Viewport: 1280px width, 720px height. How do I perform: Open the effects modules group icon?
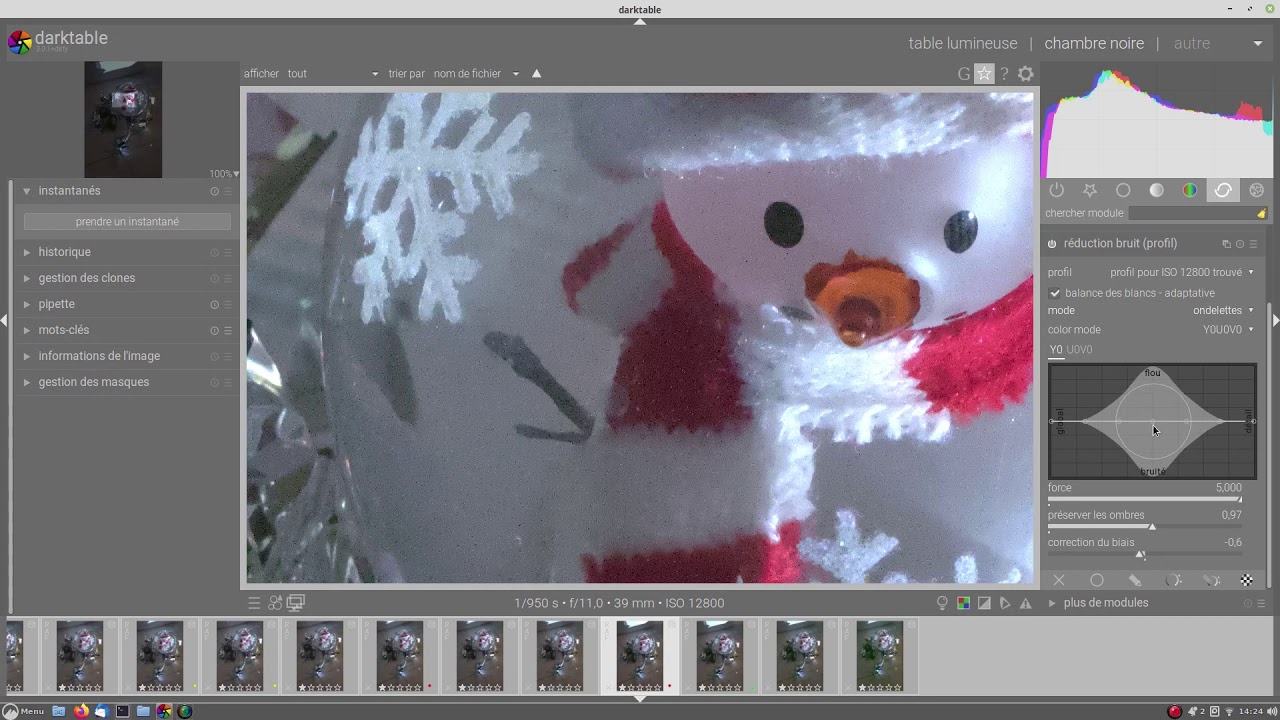tap(1257, 190)
